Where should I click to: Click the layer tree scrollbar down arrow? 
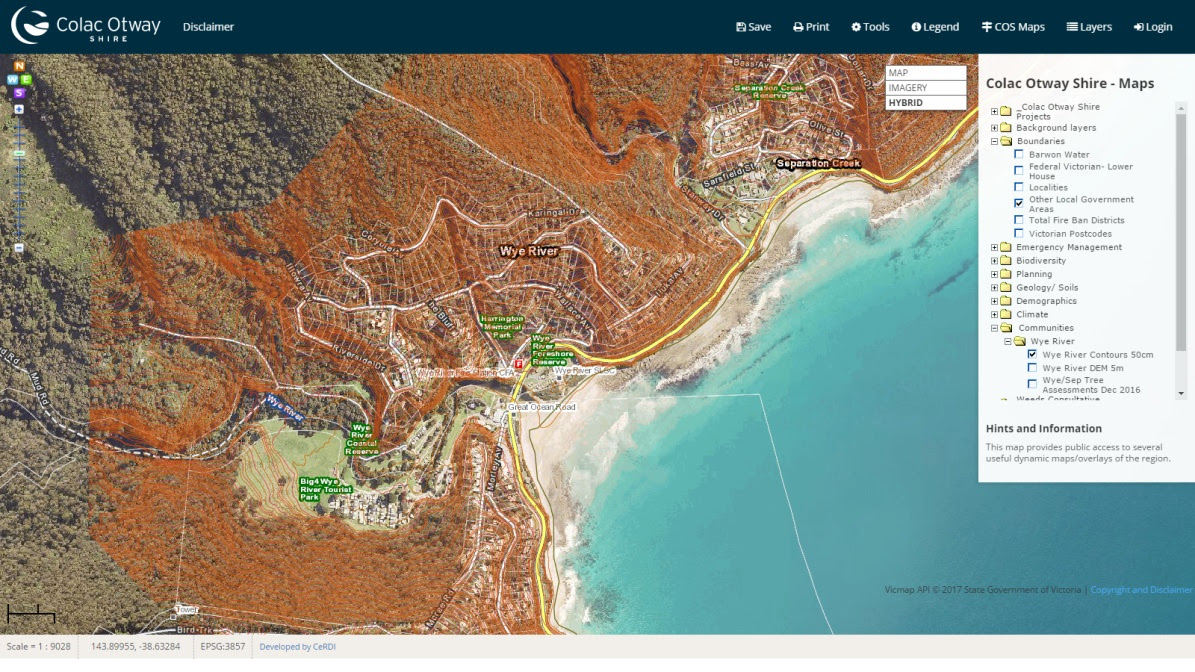click(x=1181, y=393)
